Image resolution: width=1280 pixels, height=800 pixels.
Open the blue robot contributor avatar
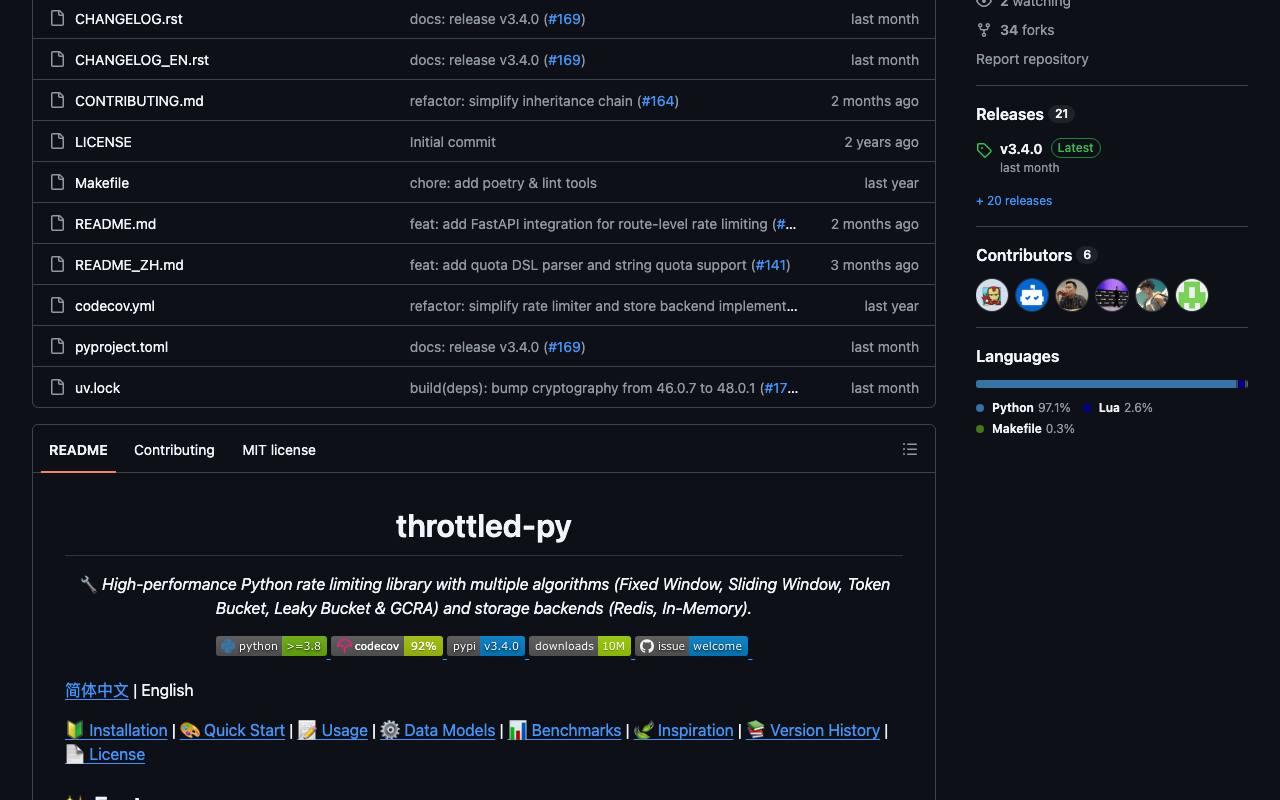(x=1032, y=295)
